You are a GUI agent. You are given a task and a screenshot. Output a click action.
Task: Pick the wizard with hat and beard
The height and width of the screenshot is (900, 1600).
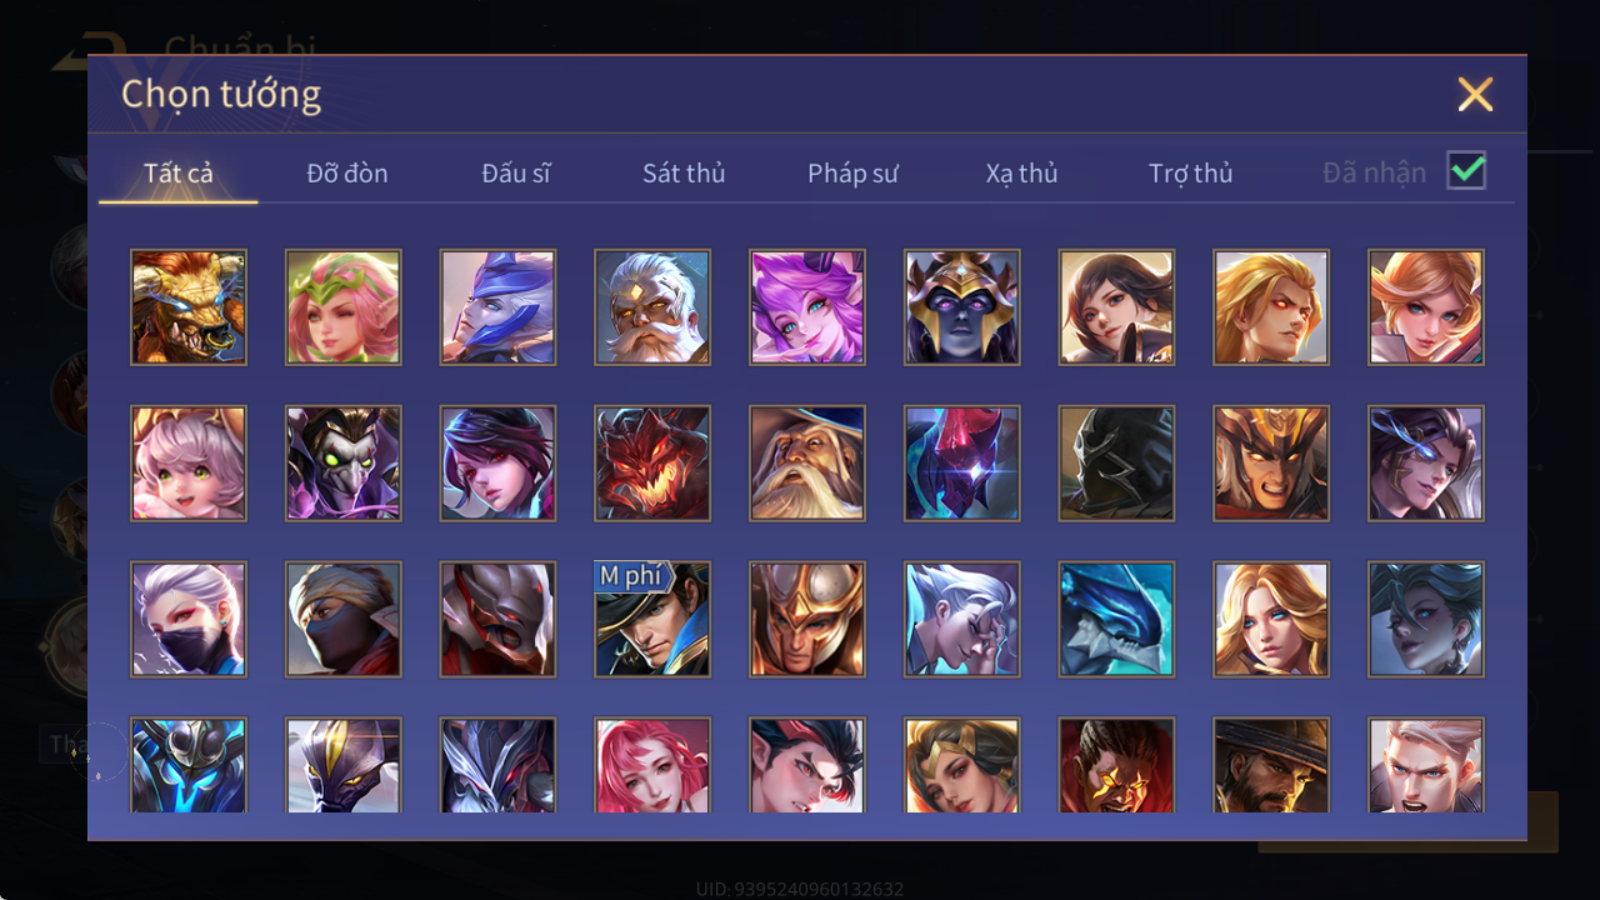(807, 463)
